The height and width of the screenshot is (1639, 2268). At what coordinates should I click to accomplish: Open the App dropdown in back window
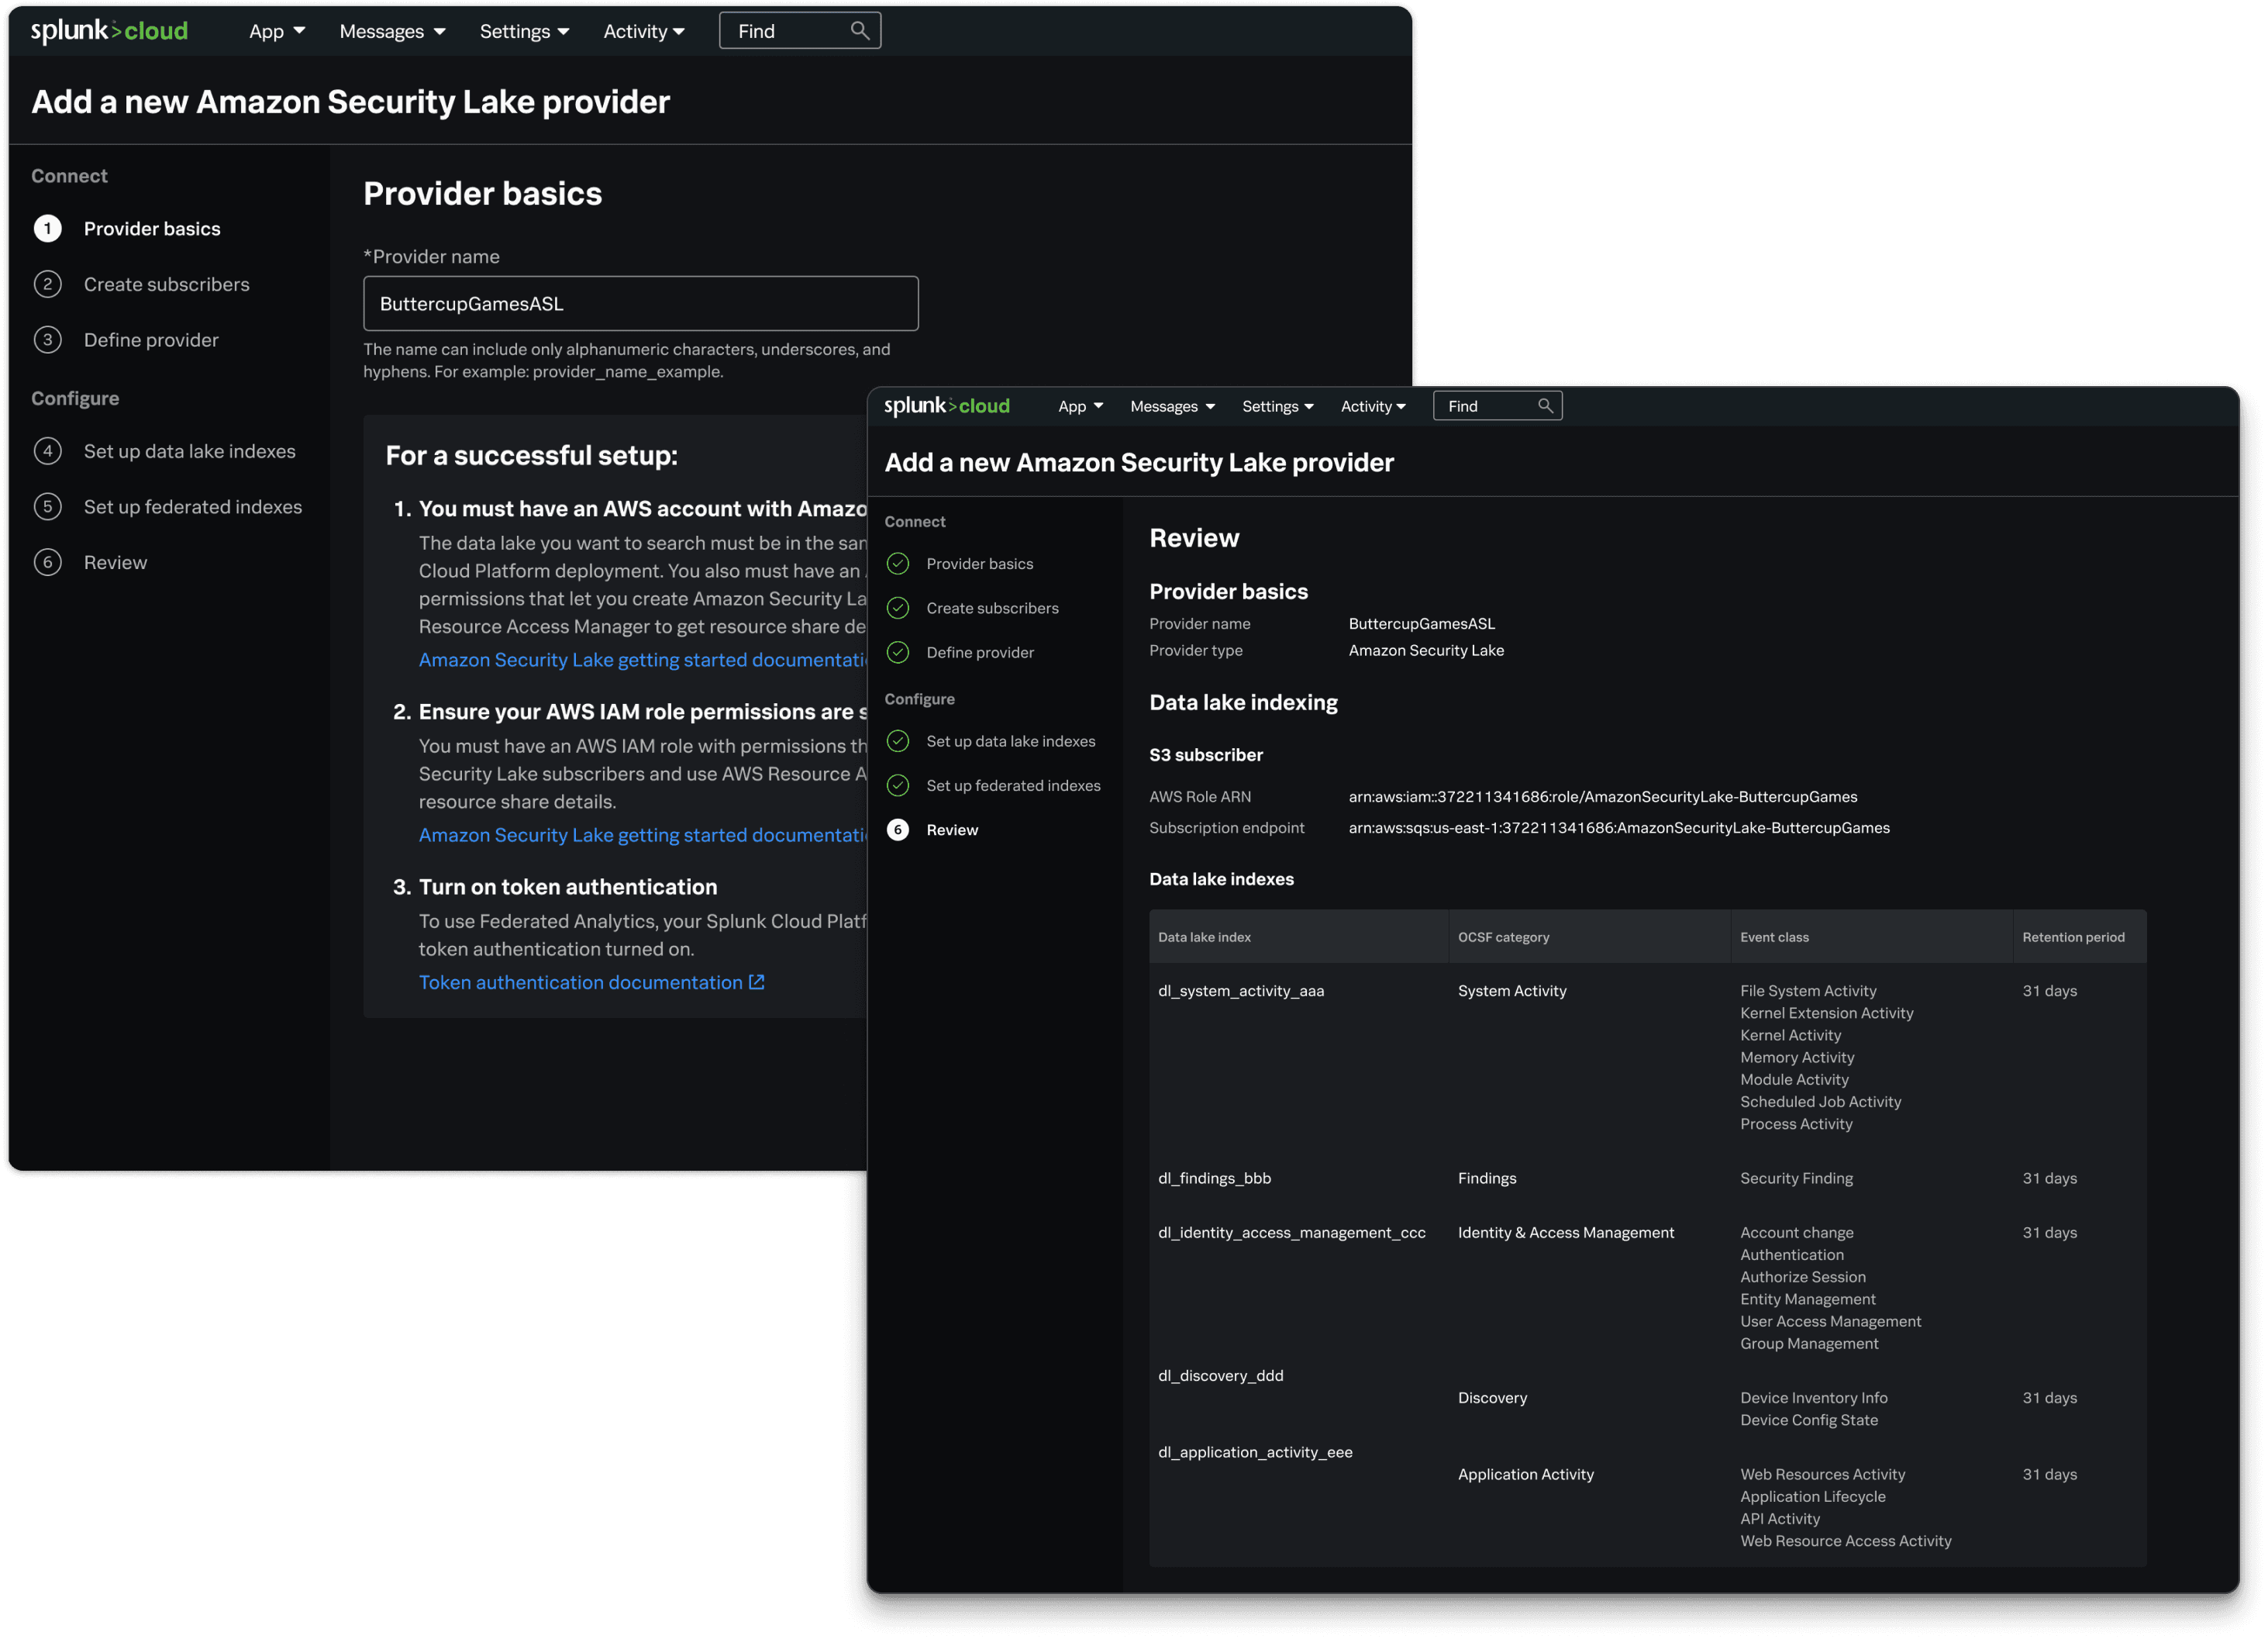tap(277, 31)
